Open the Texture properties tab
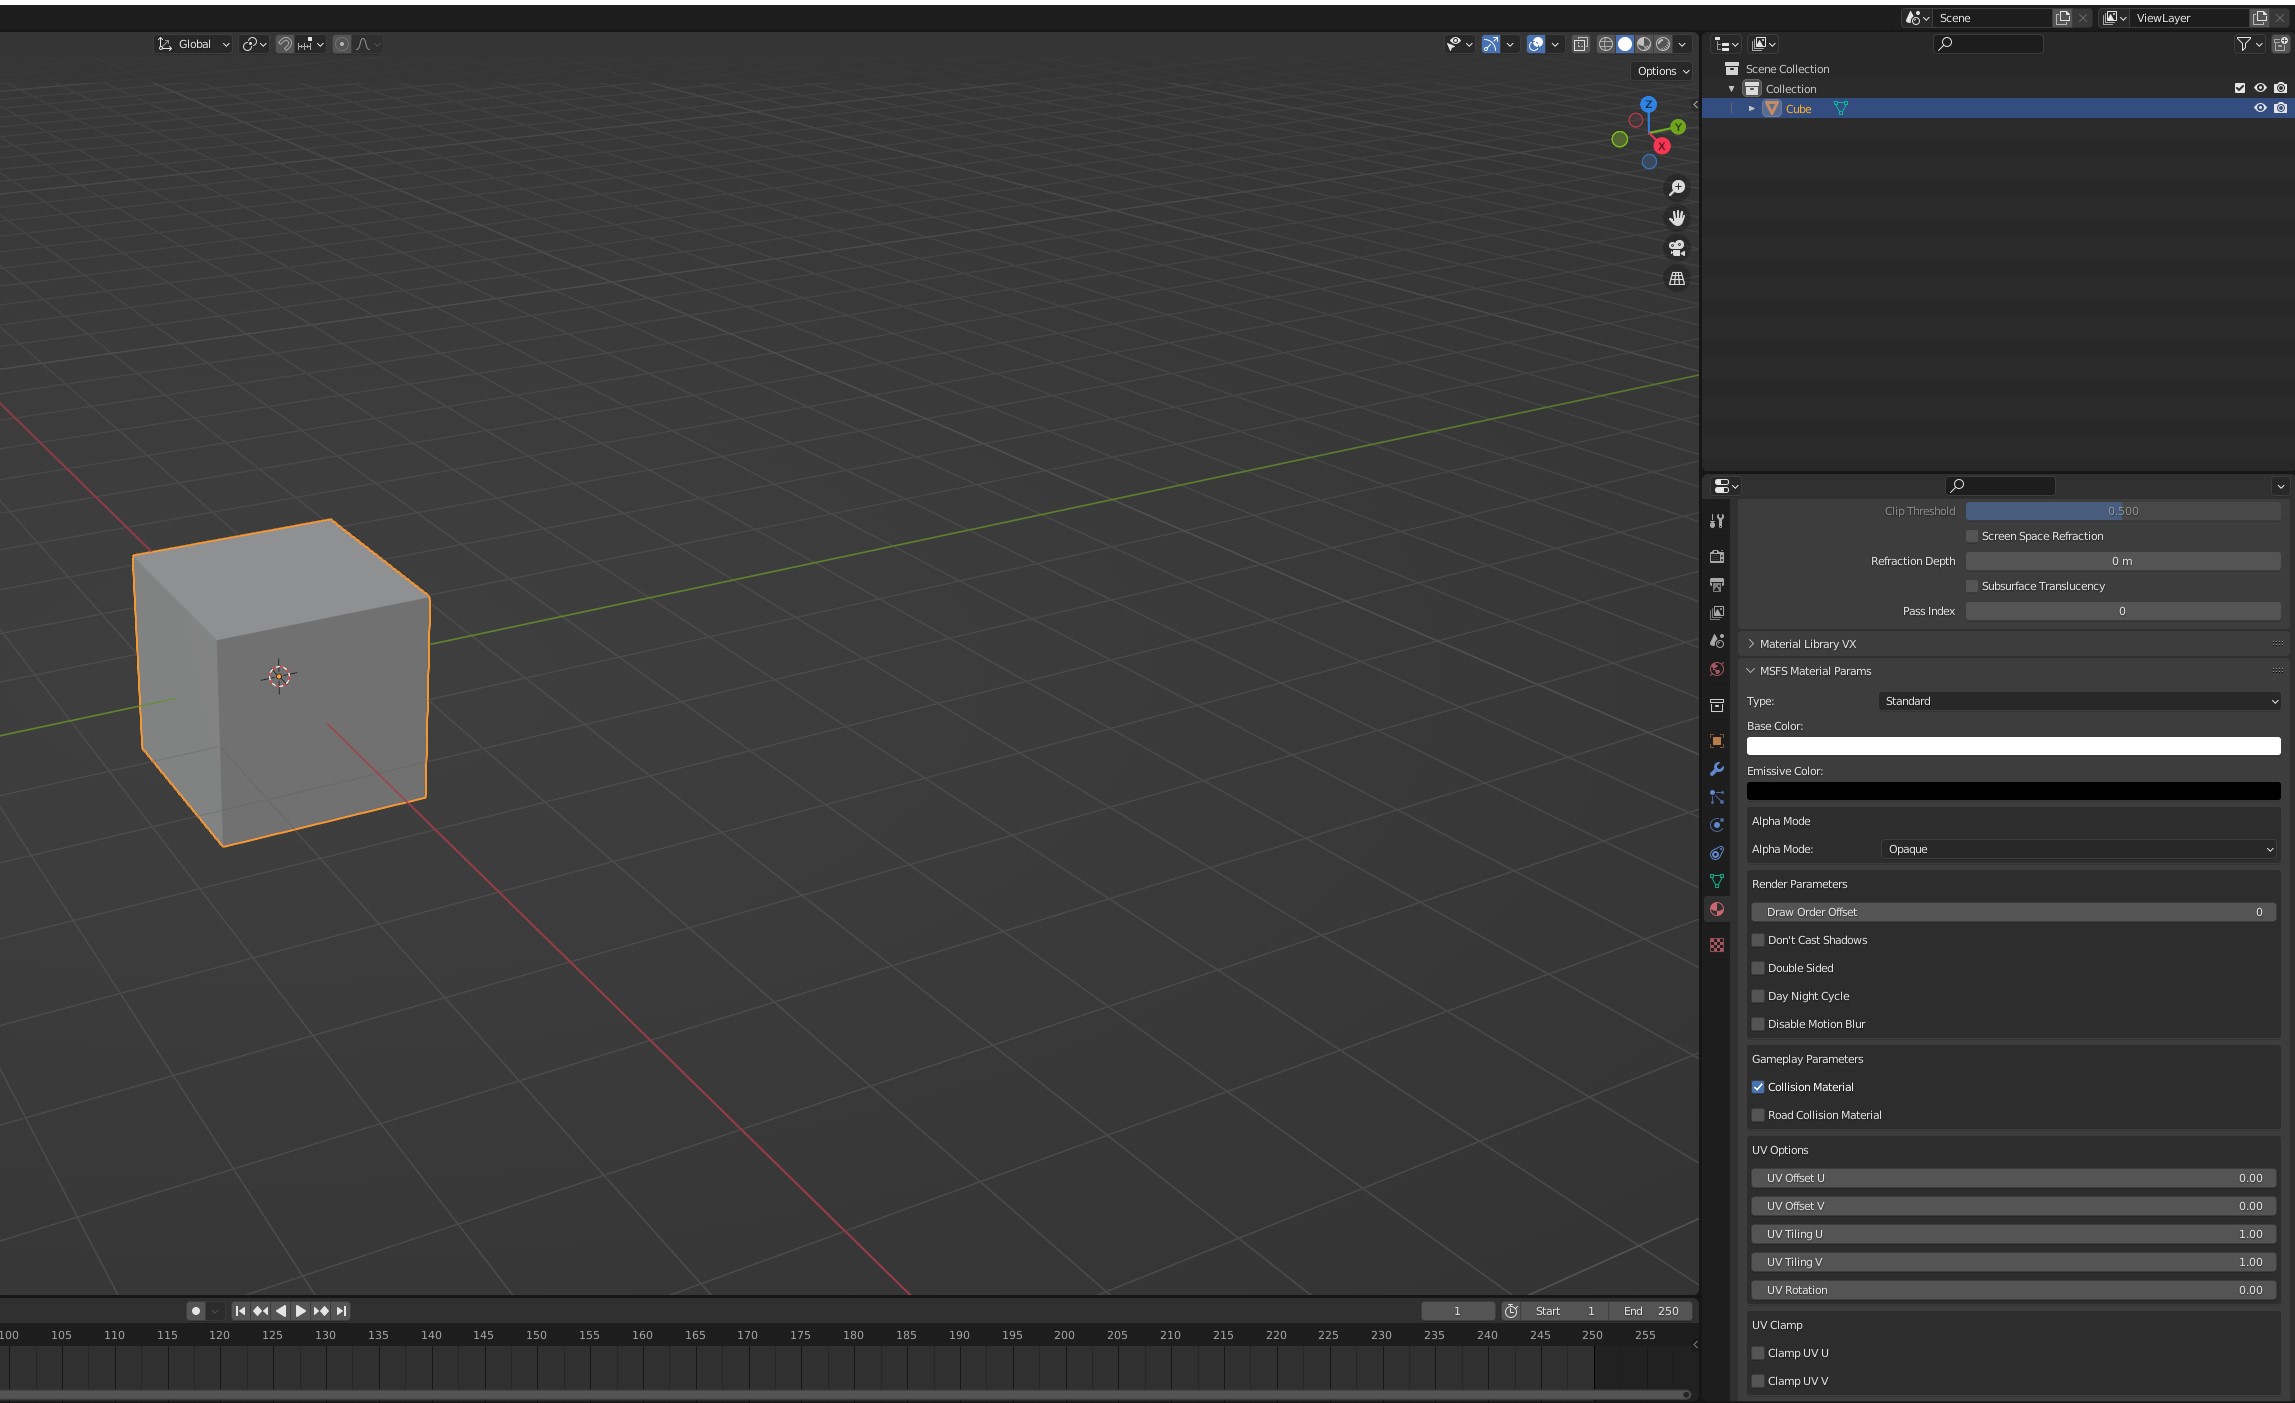 point(1717,945)
